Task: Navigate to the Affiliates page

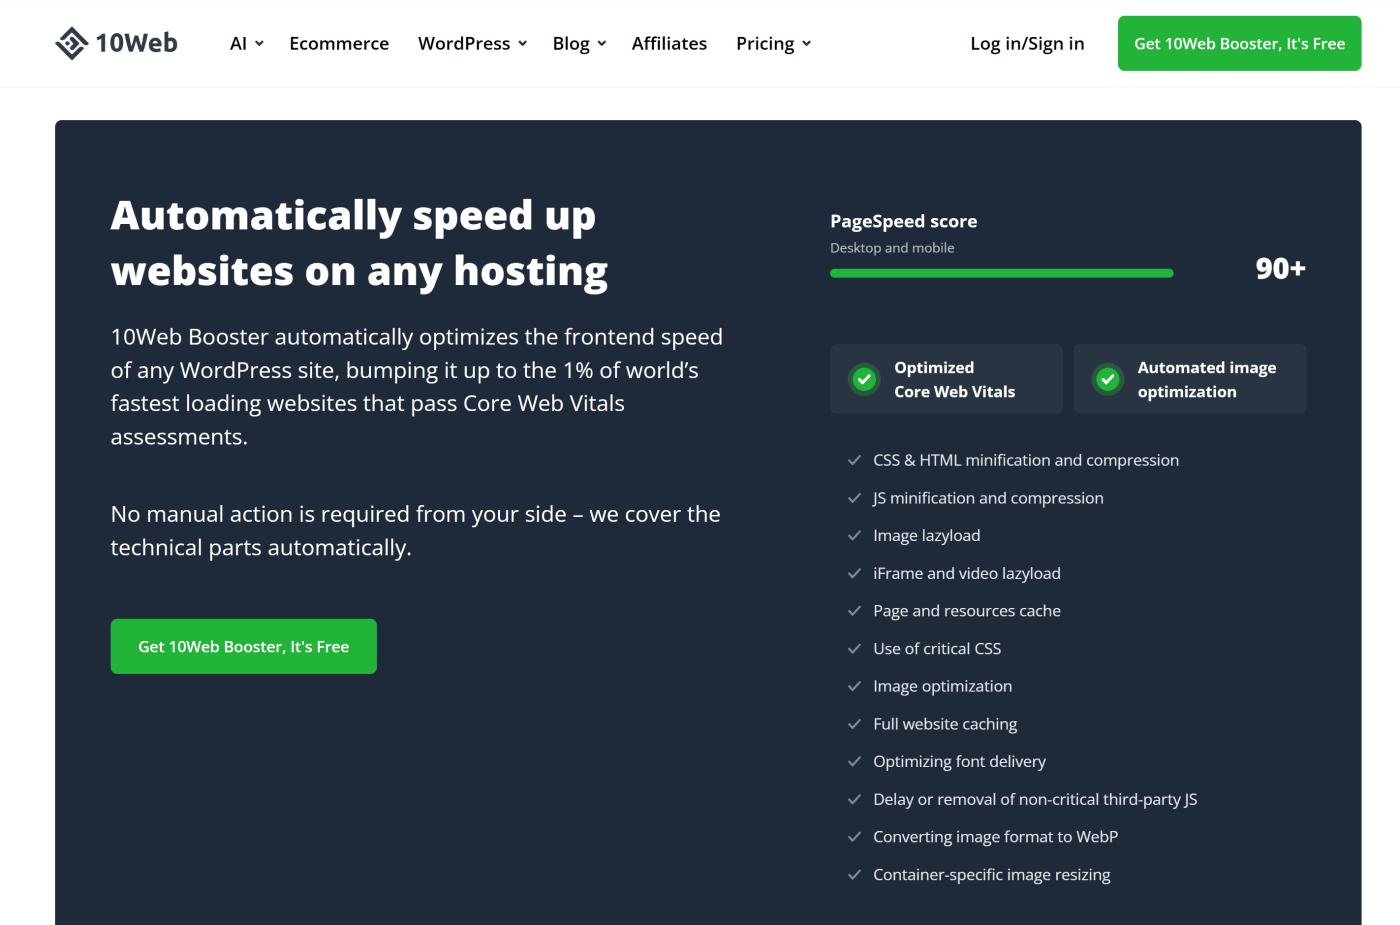Action: coord(669,43)
